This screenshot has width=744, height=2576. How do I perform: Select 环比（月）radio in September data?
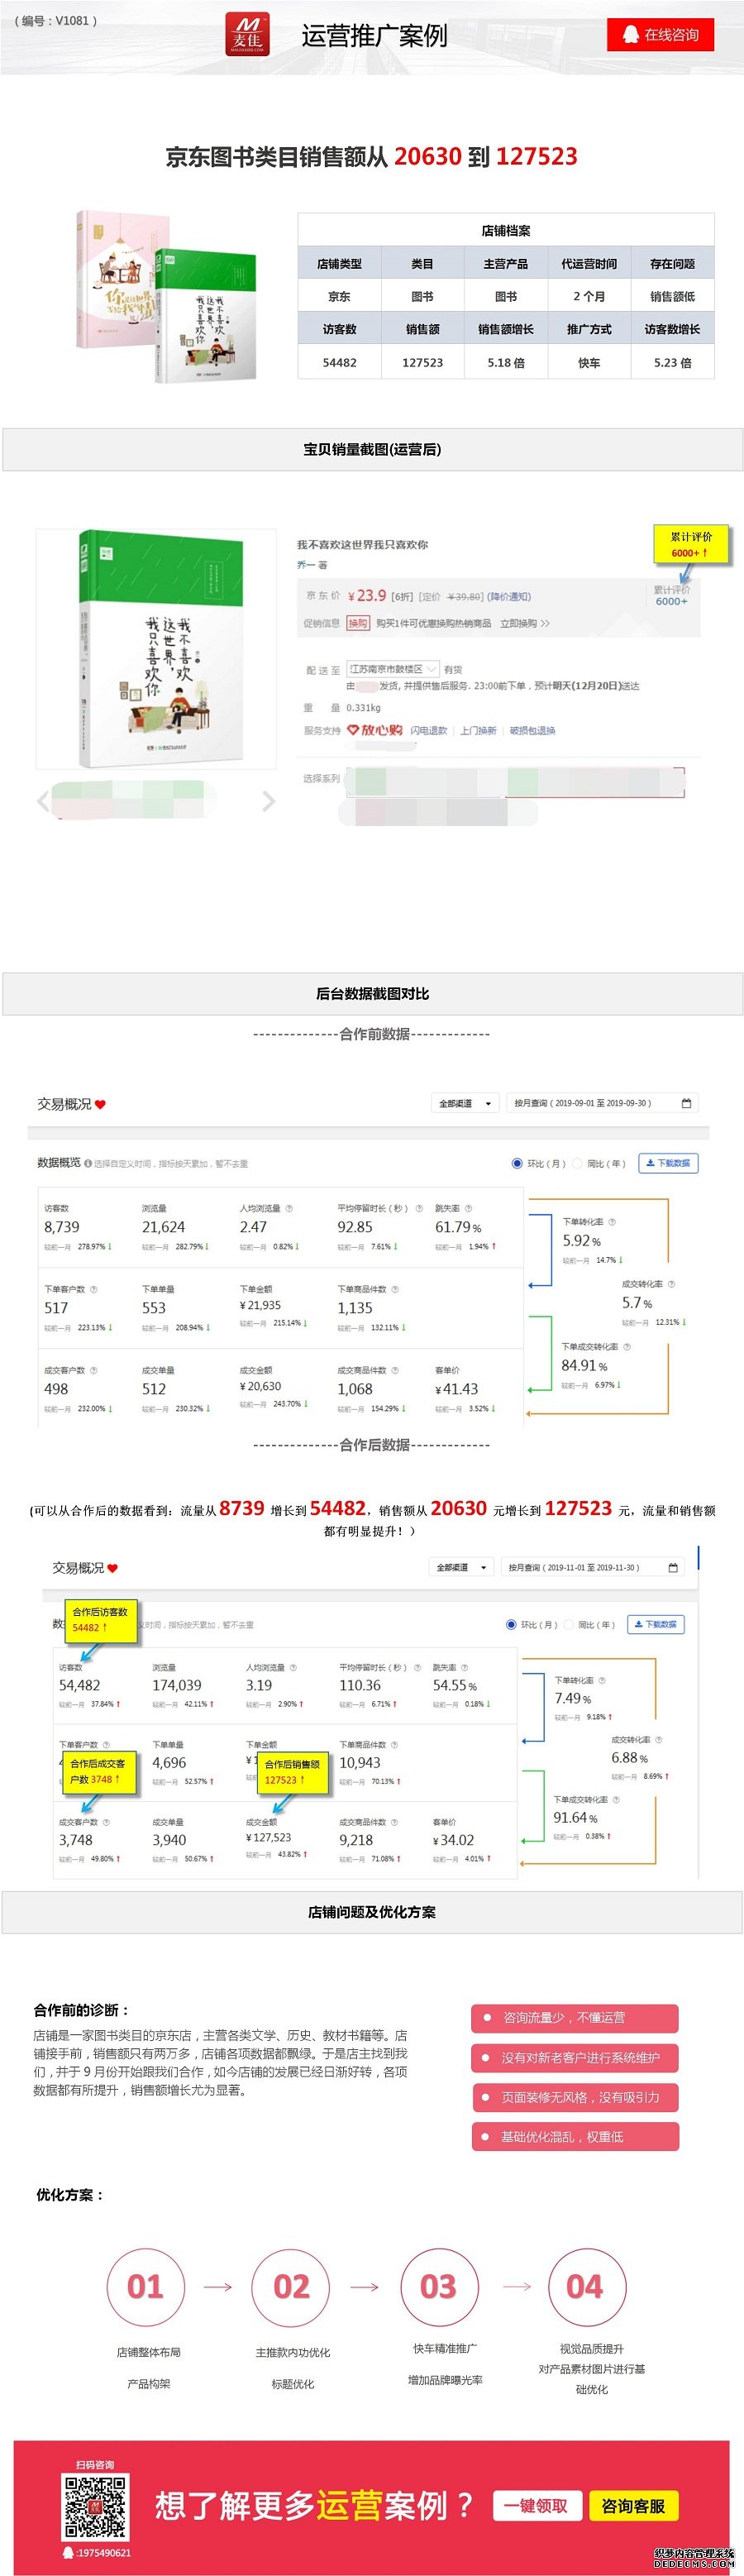point(517,1163)
